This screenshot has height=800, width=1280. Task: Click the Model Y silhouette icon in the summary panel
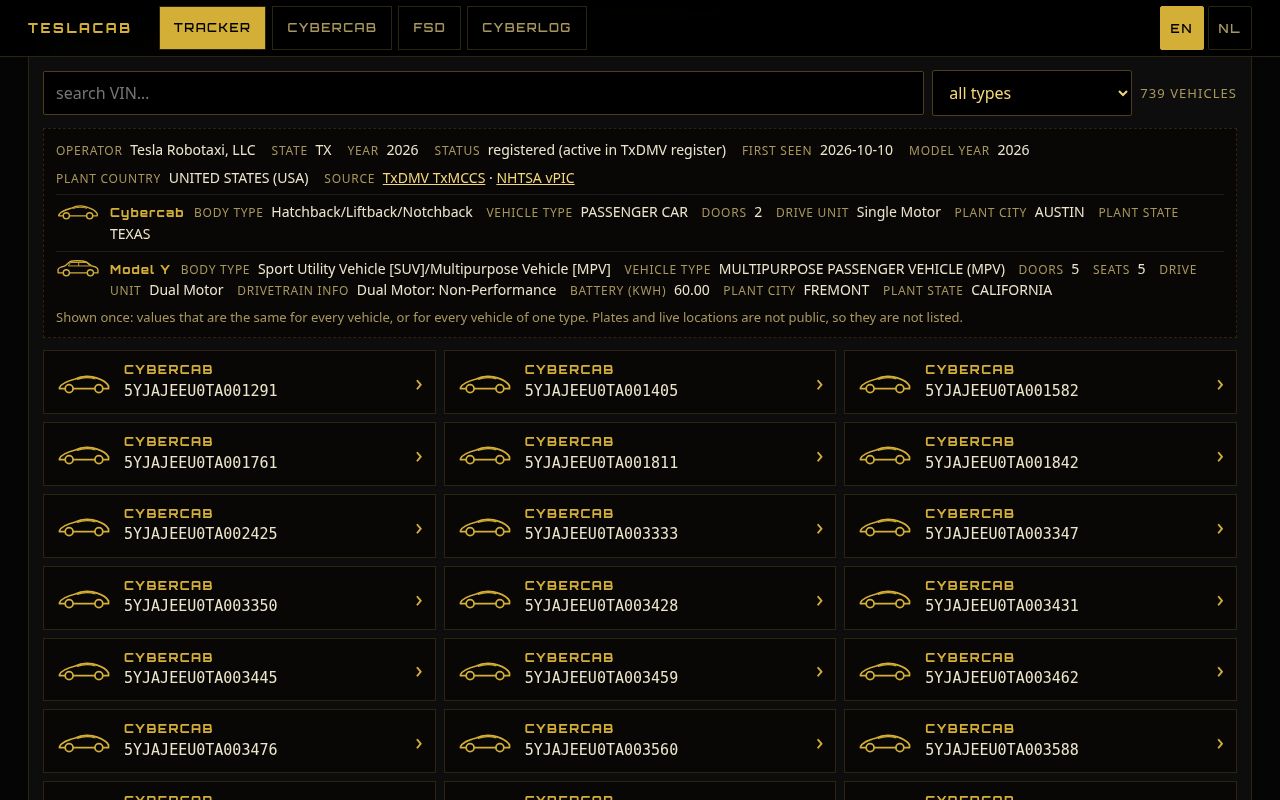[78, 269]
